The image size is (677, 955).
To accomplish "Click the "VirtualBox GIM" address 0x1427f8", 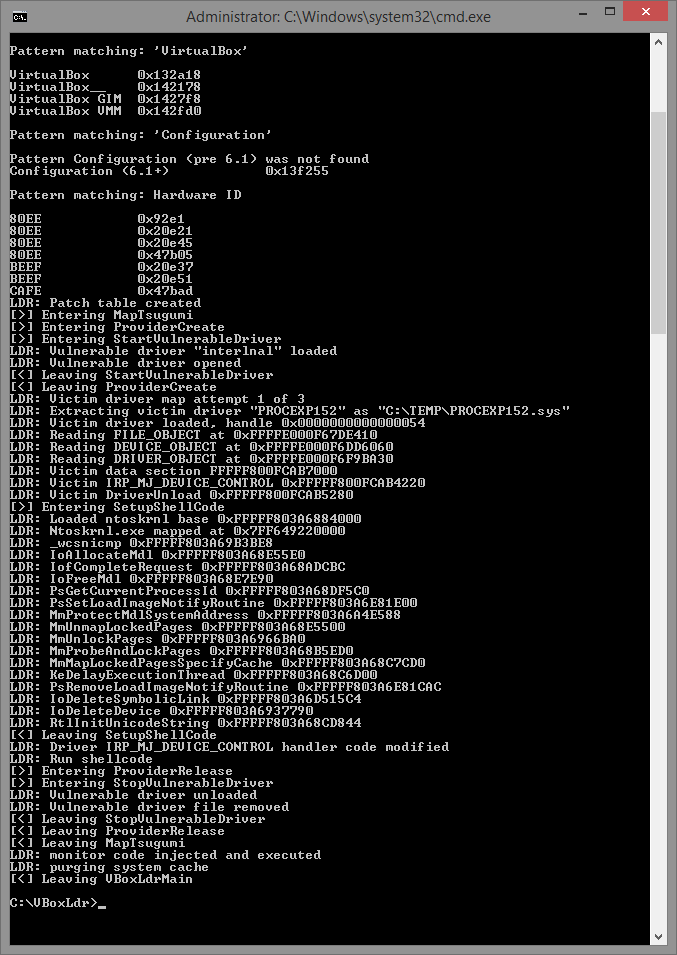I will tap(169, 99).
